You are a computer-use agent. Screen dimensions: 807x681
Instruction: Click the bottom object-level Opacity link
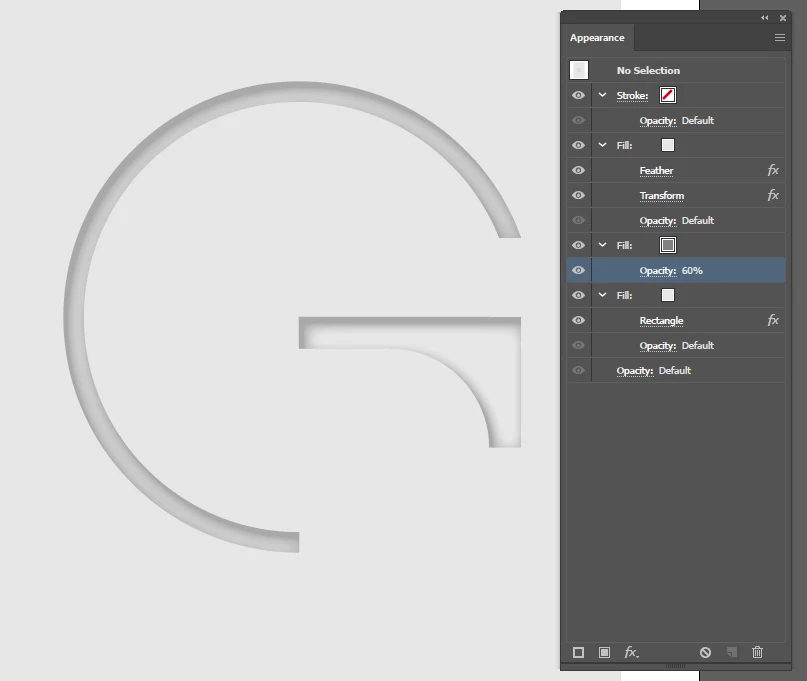point(635,371)
